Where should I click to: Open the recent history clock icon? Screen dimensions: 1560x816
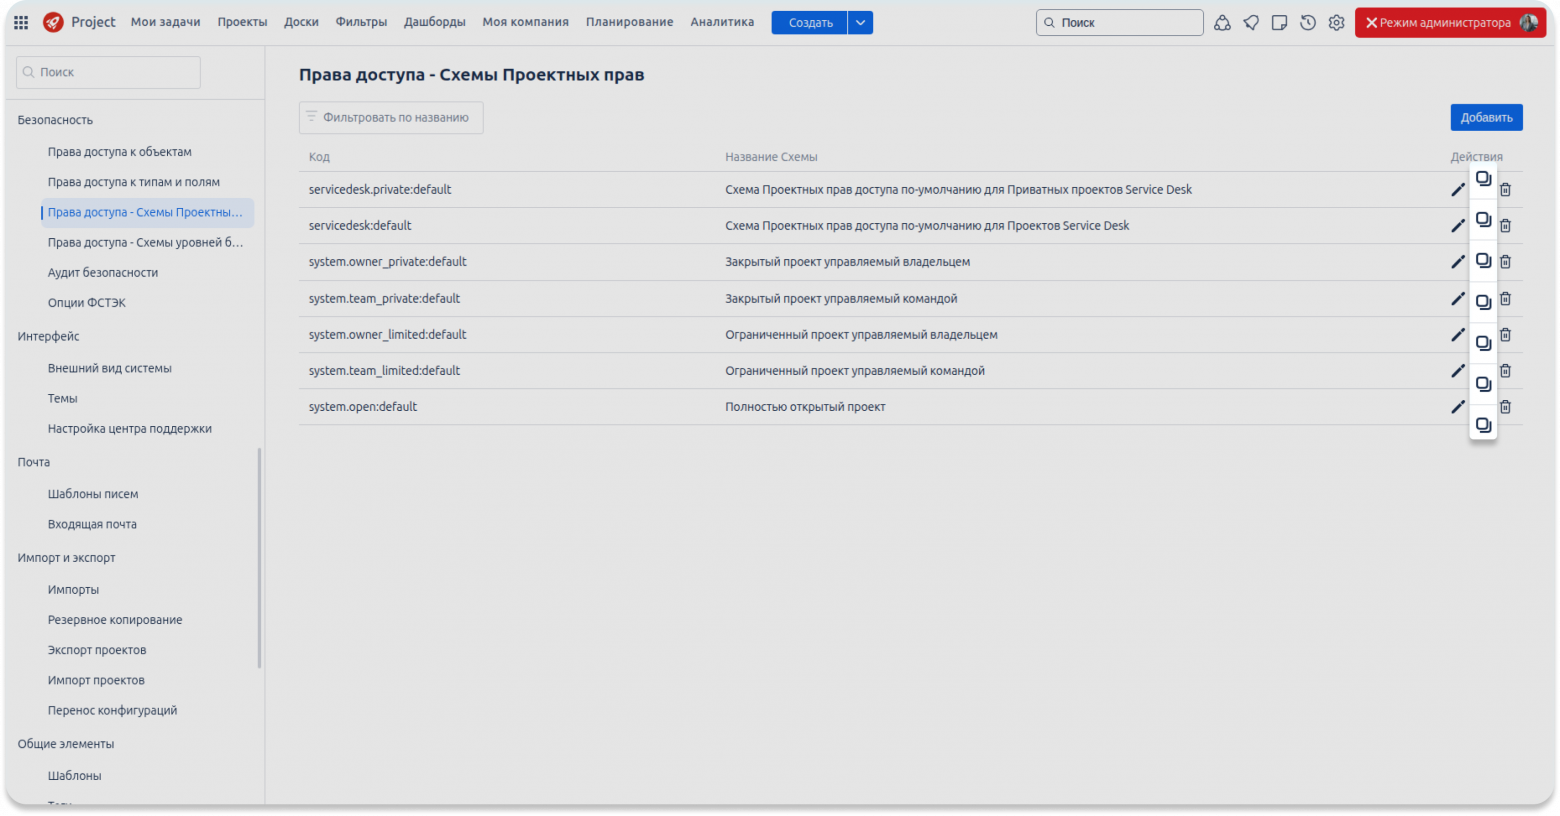pos(1308,22)
